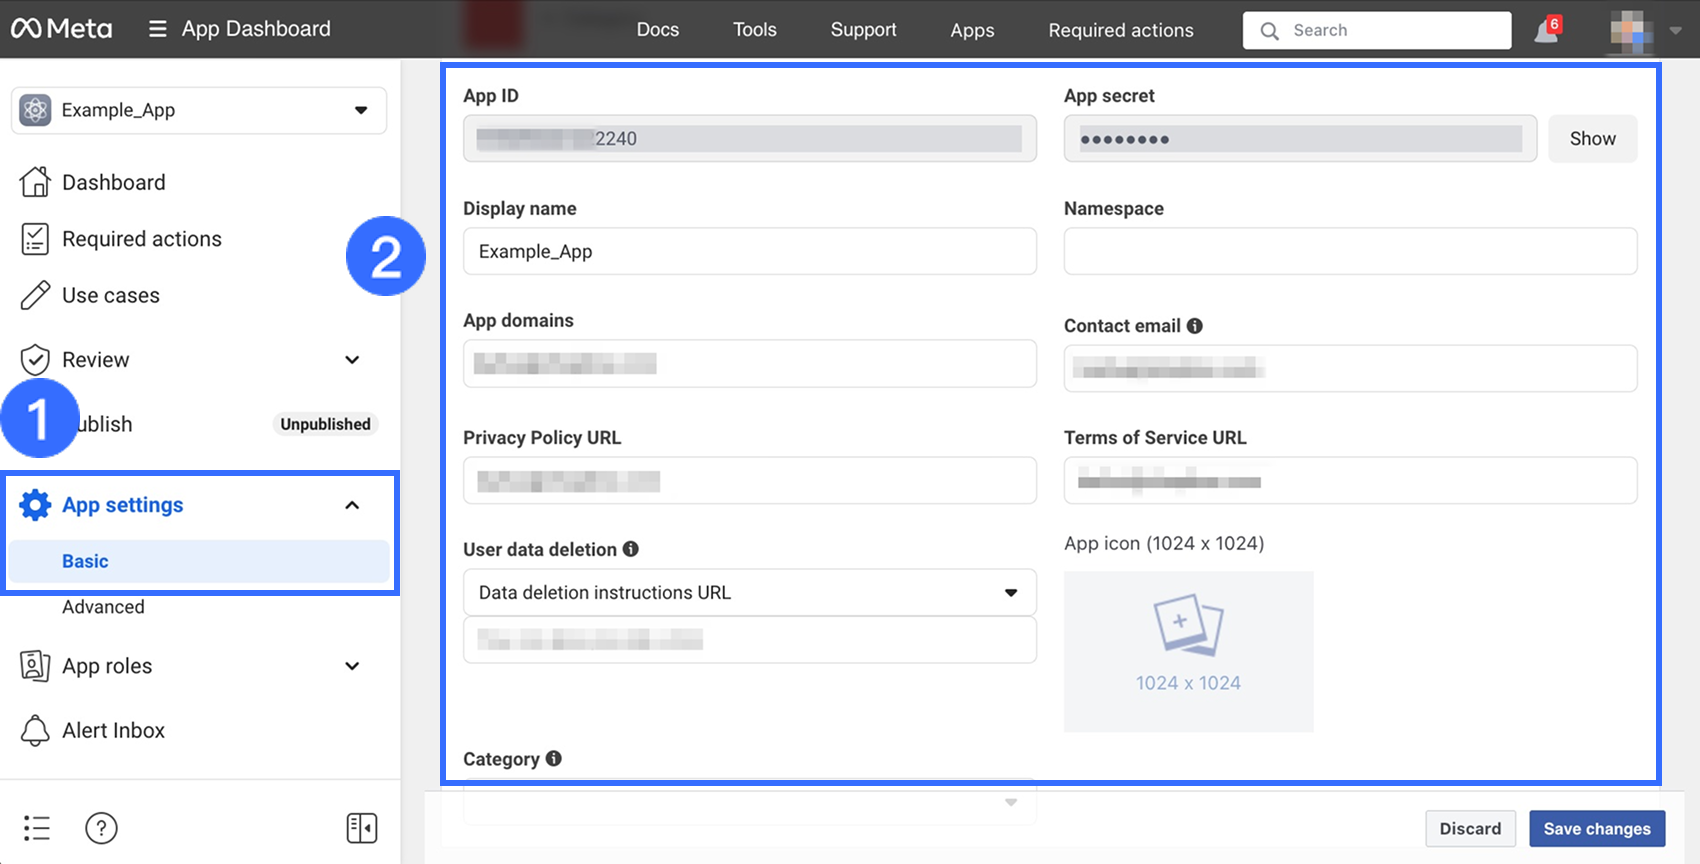Image resolution: width=1700 pixels, height=864 pixels.
Task: Click the Category info icon
Action: pyautogui.click(x=553, y=759)
